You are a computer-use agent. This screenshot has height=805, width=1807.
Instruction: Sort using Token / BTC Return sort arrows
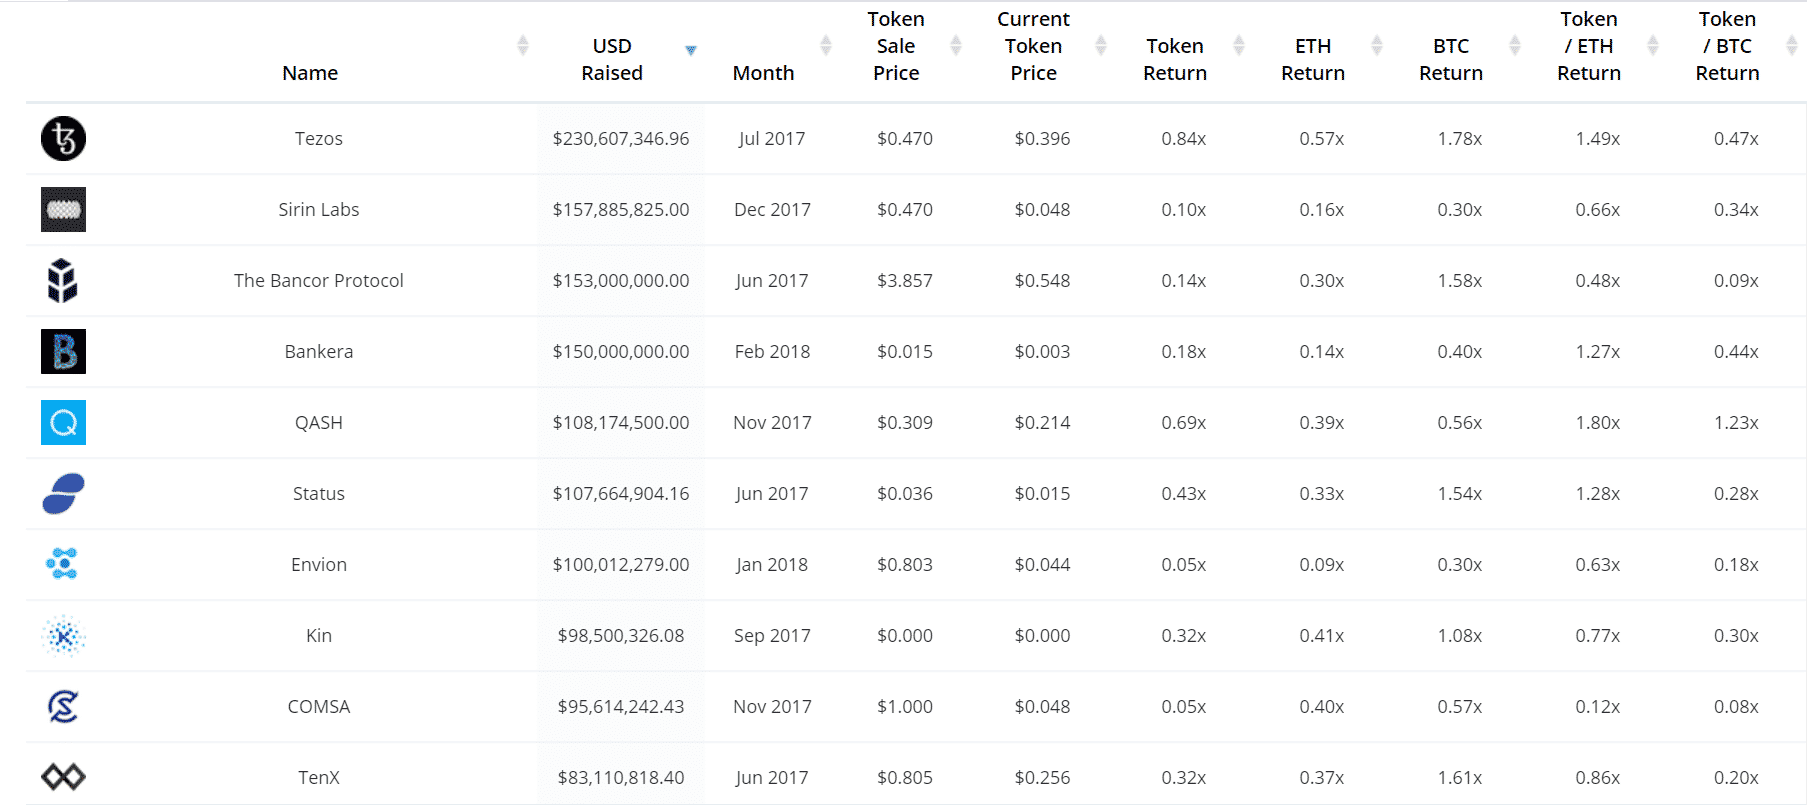click(1791, 45)
